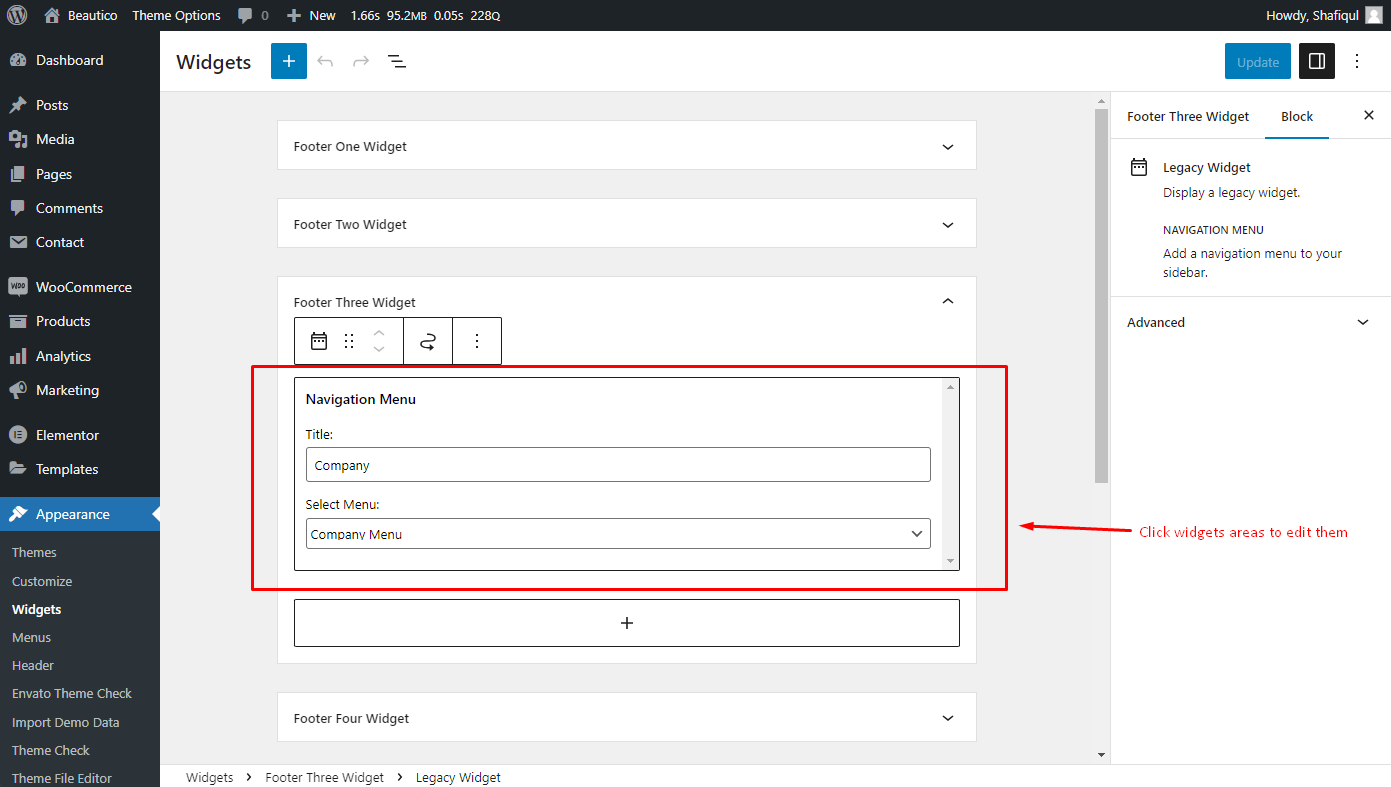The height and width of the screenshot is (787, 1391).
Task: Click Widgets in the bottom breadcrumb
Action: click(210, 777)
